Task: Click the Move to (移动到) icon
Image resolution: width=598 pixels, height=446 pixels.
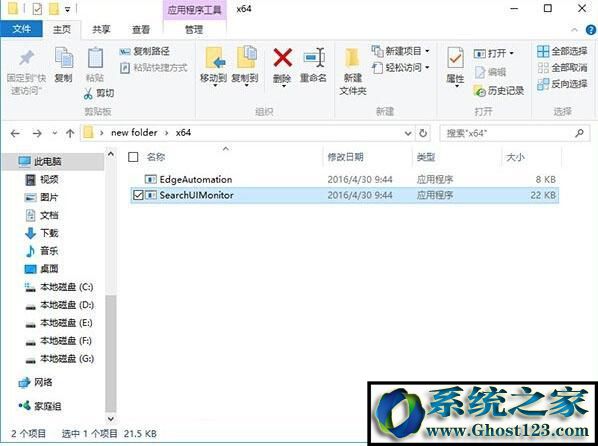Action: coord(215,58)
